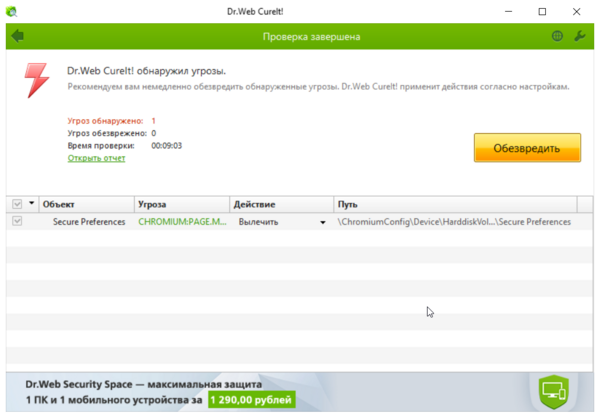Open the Вылечить action dropdown
This screenshot has height=417, width=600.
[x=282, y=222]
